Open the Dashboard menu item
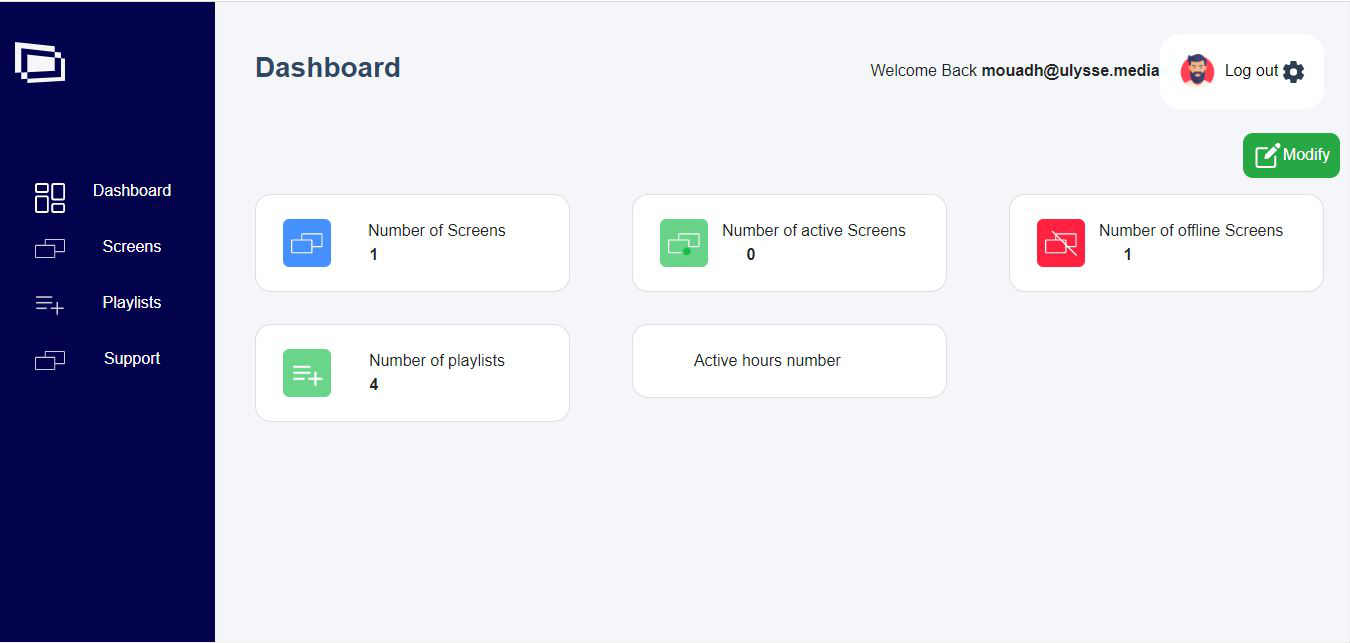 point(132,190)
